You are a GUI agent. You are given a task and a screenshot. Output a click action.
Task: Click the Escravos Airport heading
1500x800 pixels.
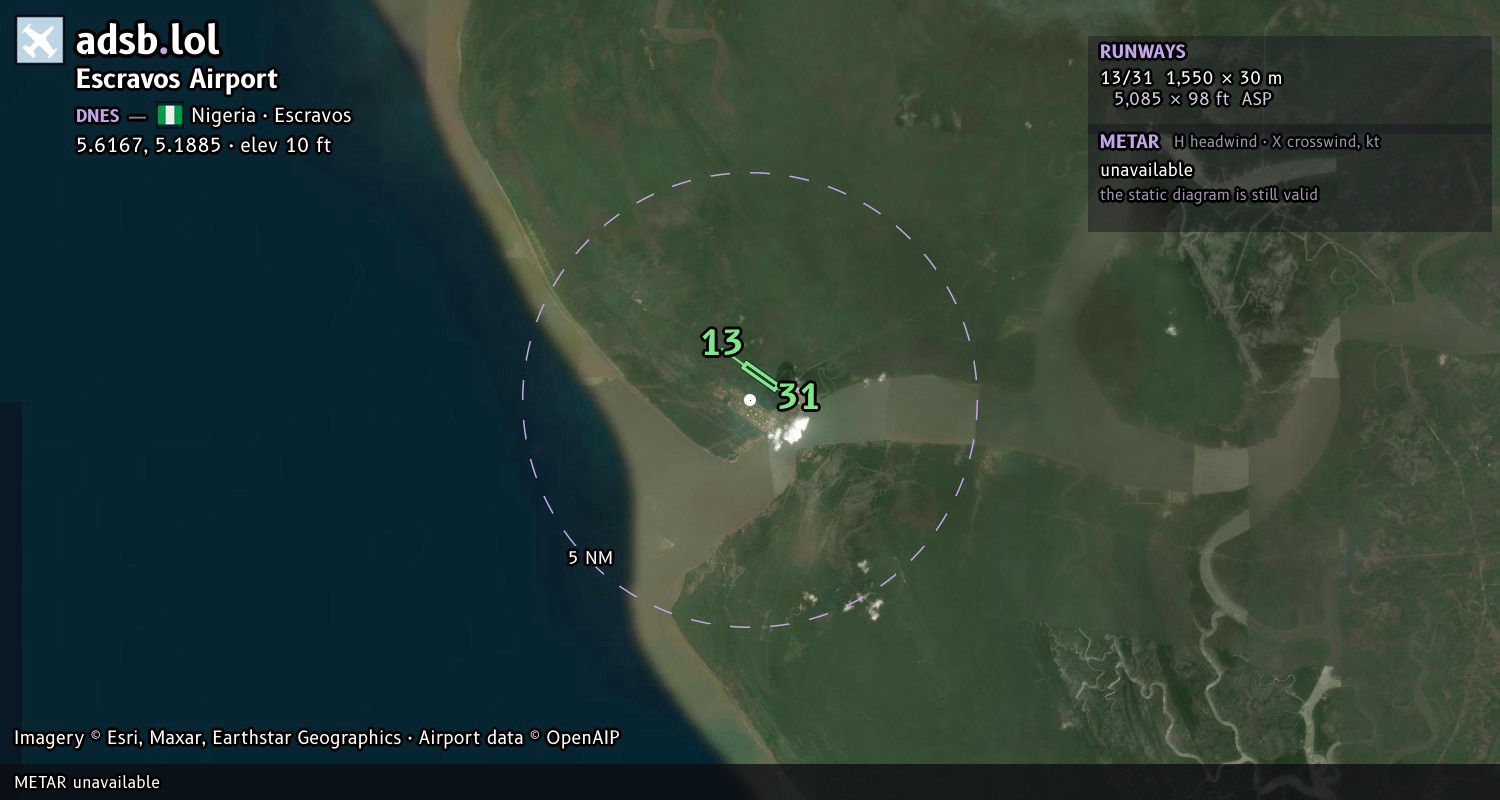pos(177,79)
